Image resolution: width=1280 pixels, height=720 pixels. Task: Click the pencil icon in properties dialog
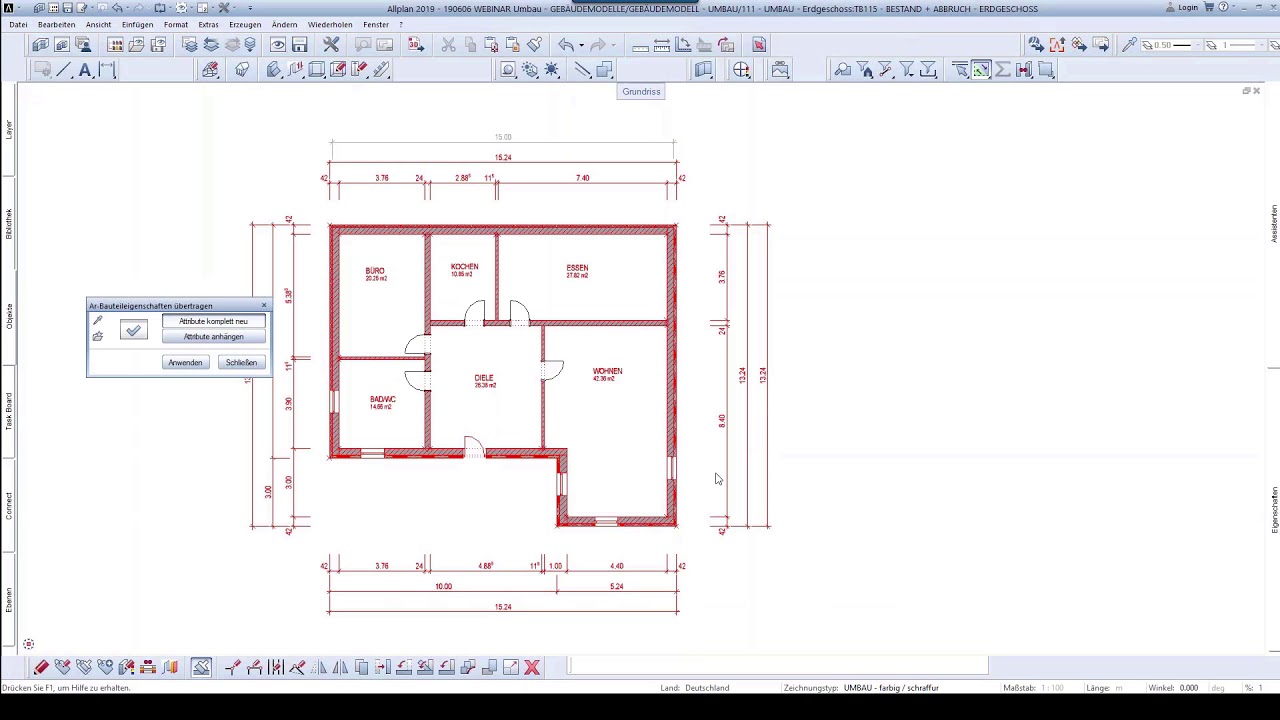coord(97,321)
